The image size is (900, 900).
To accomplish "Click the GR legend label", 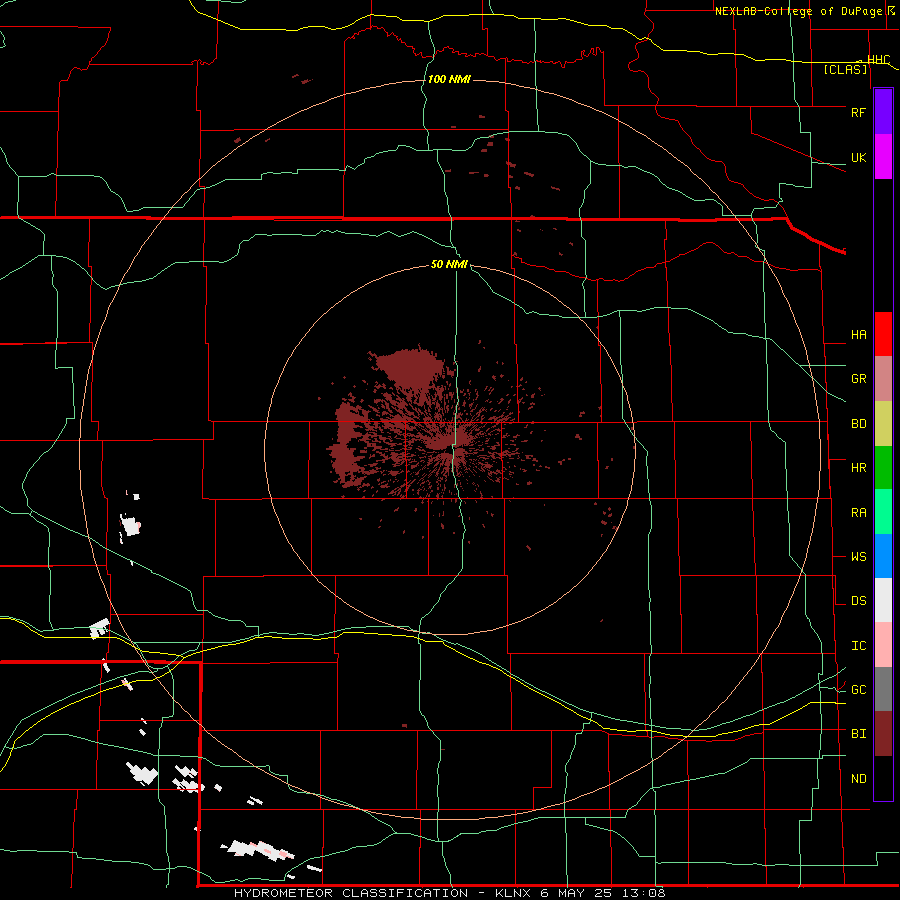I will click(858, 379).
